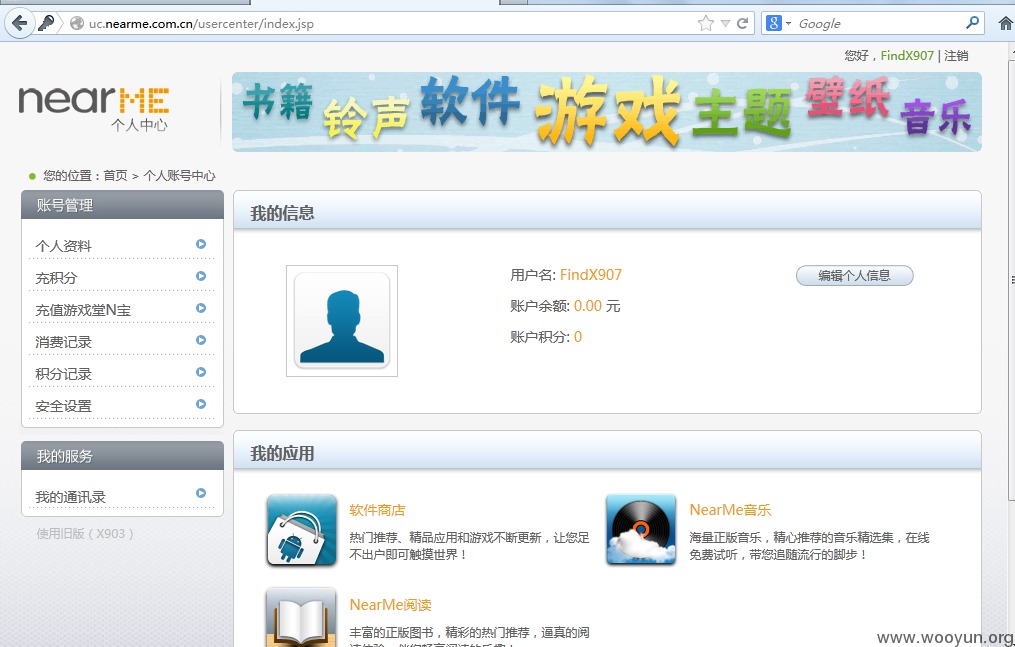
Task: Bookmark the page with the star icon
Action: pyautogui.click(x=706, y=24)
